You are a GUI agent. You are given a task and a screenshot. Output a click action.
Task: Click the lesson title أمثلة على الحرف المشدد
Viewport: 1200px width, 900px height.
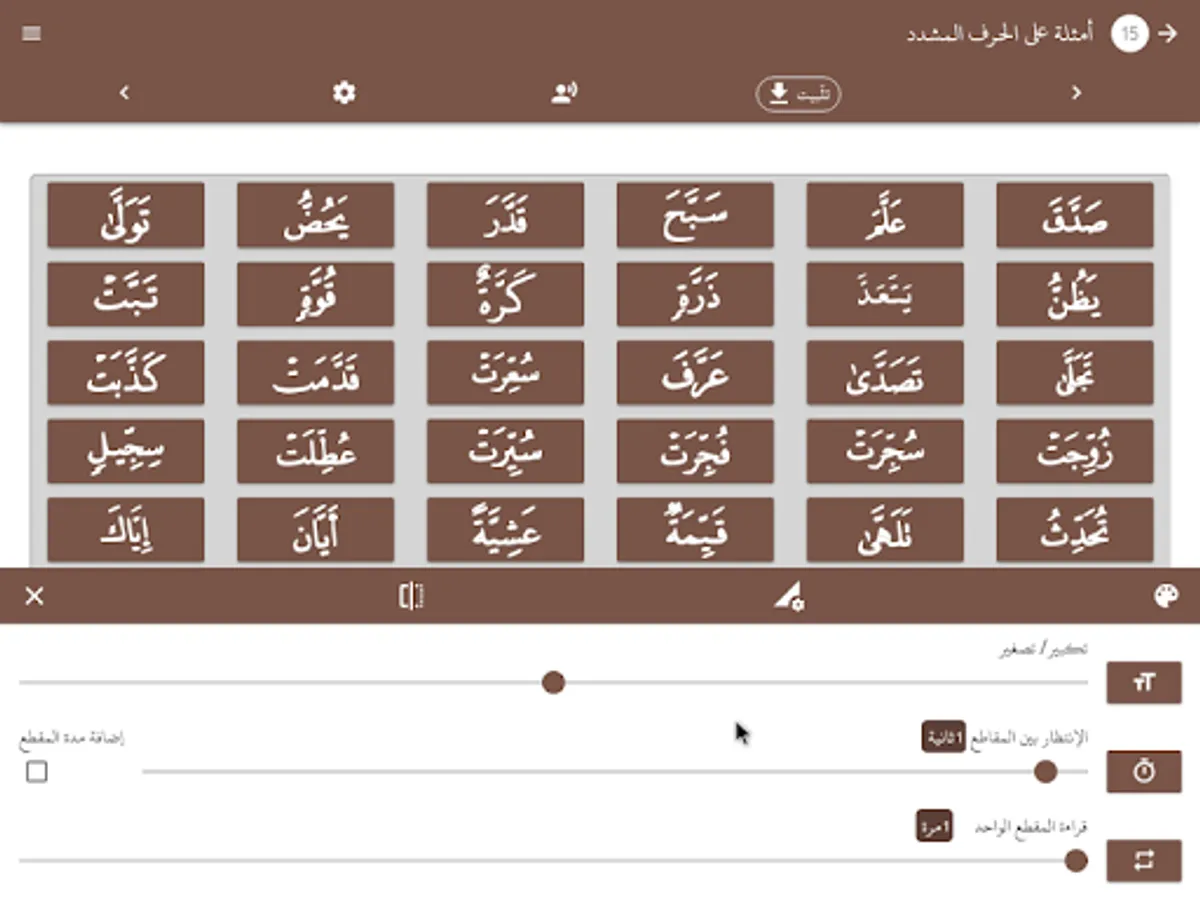click(1000, 34)
